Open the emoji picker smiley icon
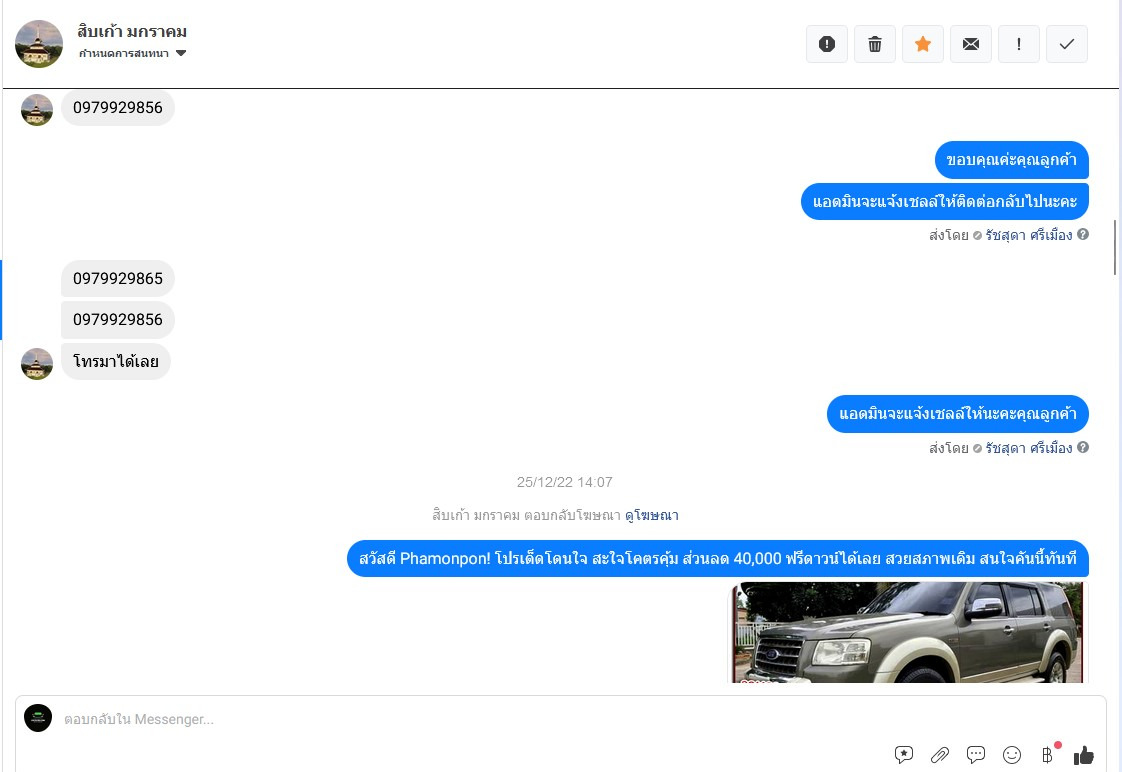Screen dimensions: 1122x772 (1011, 755)
